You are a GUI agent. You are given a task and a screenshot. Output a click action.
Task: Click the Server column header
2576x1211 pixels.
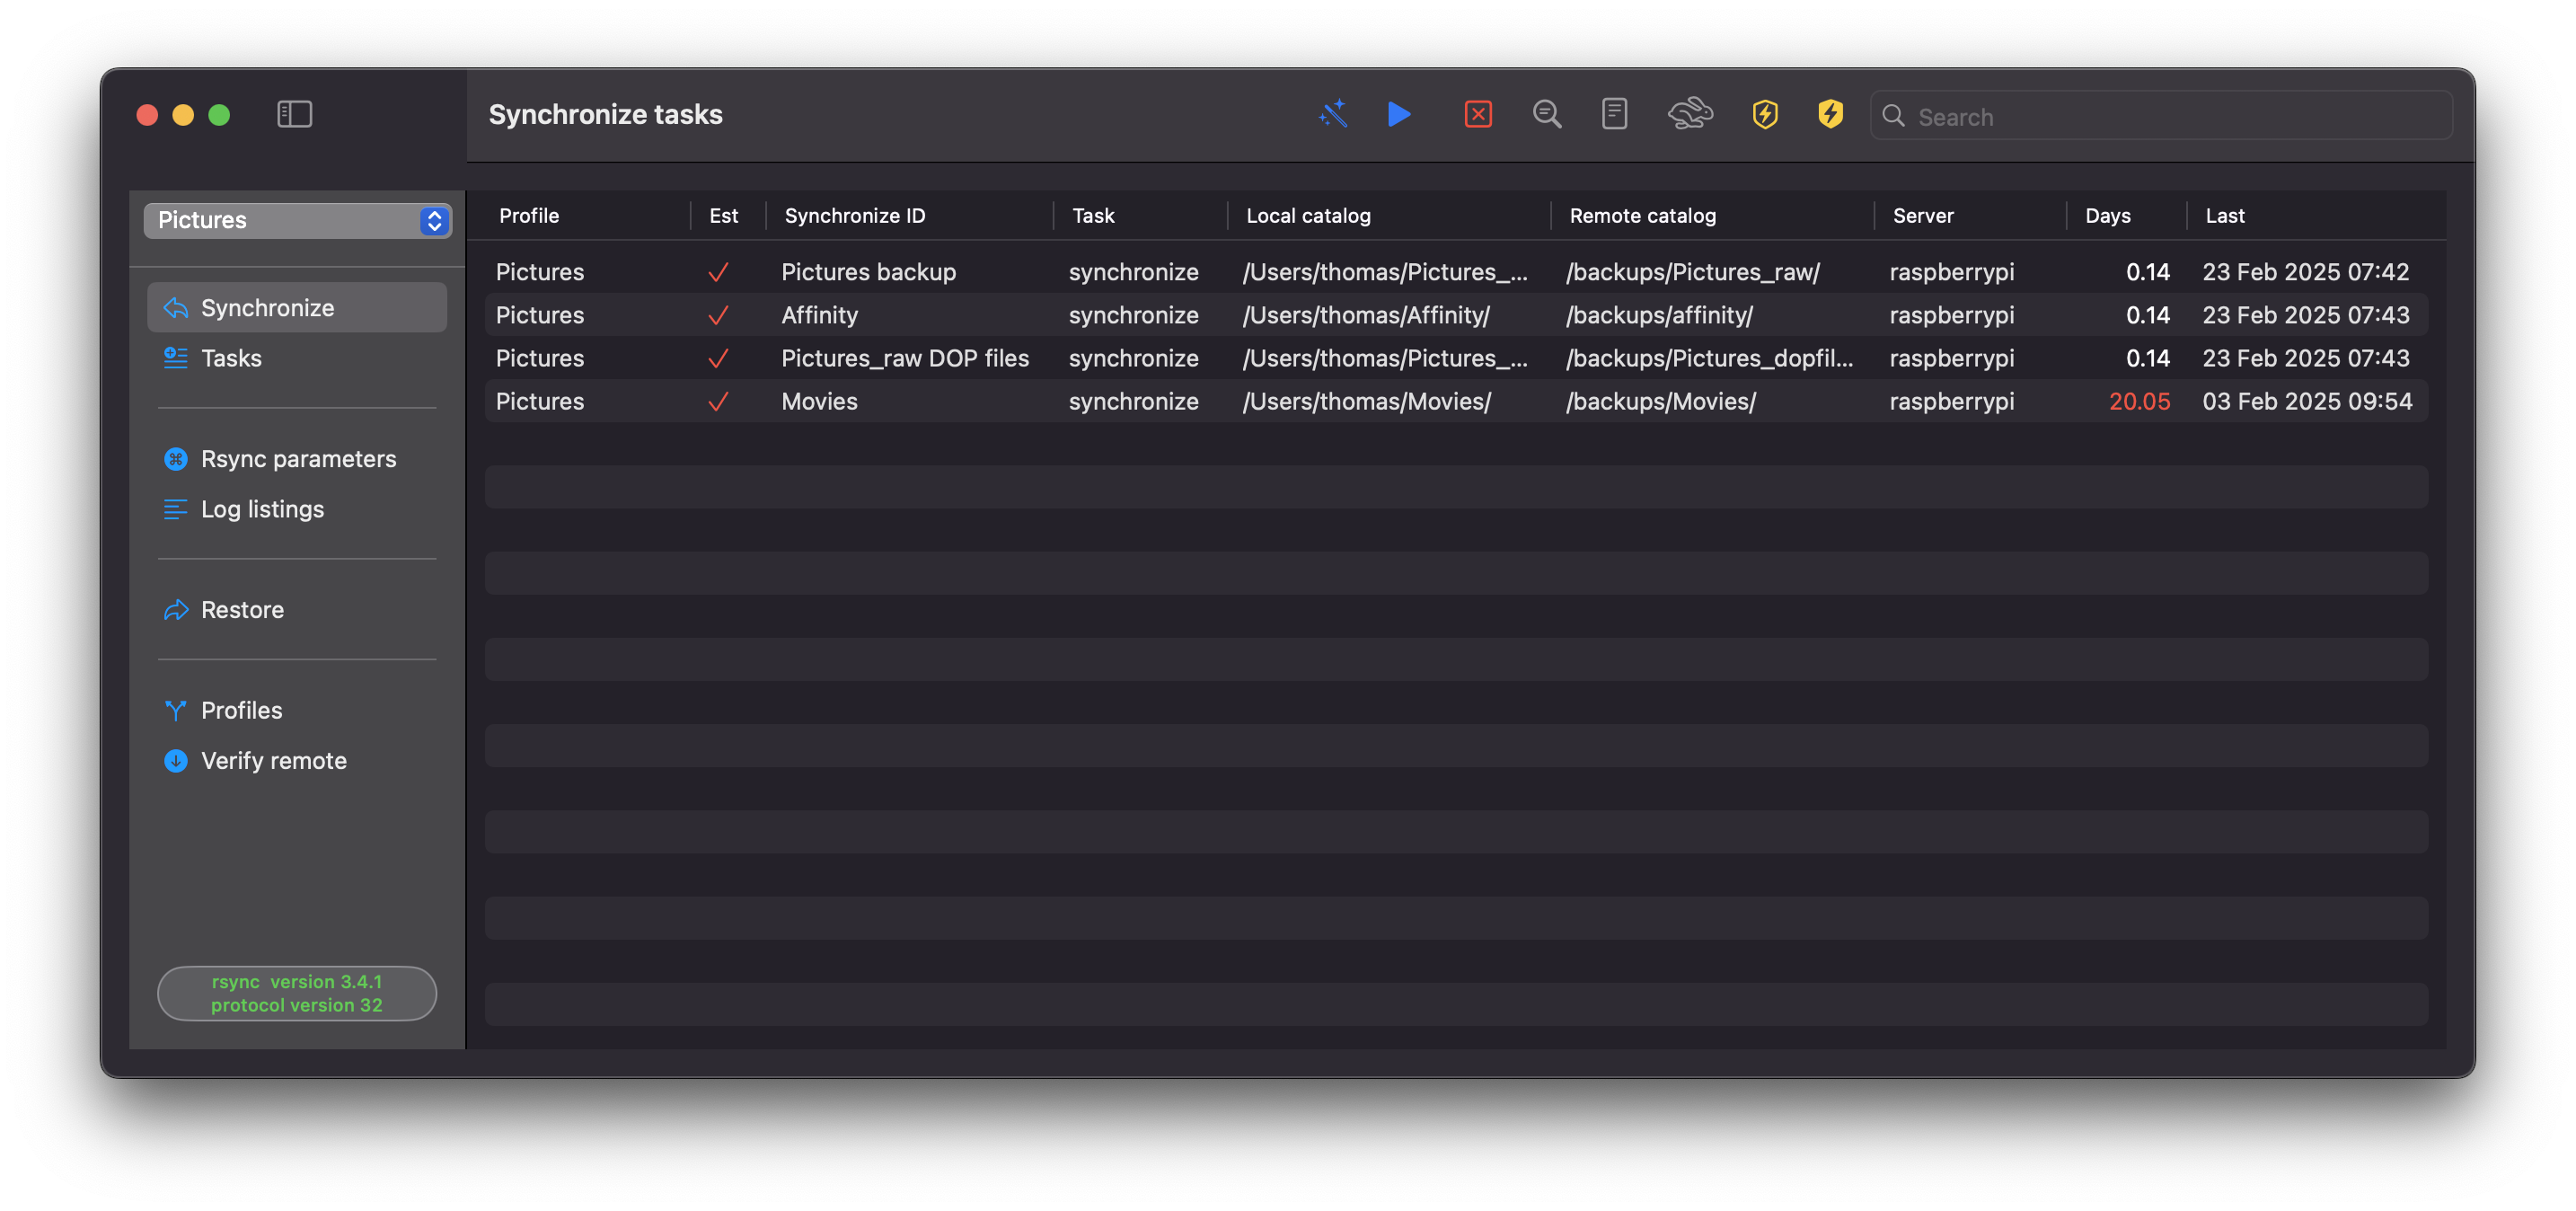(1922, 215)
